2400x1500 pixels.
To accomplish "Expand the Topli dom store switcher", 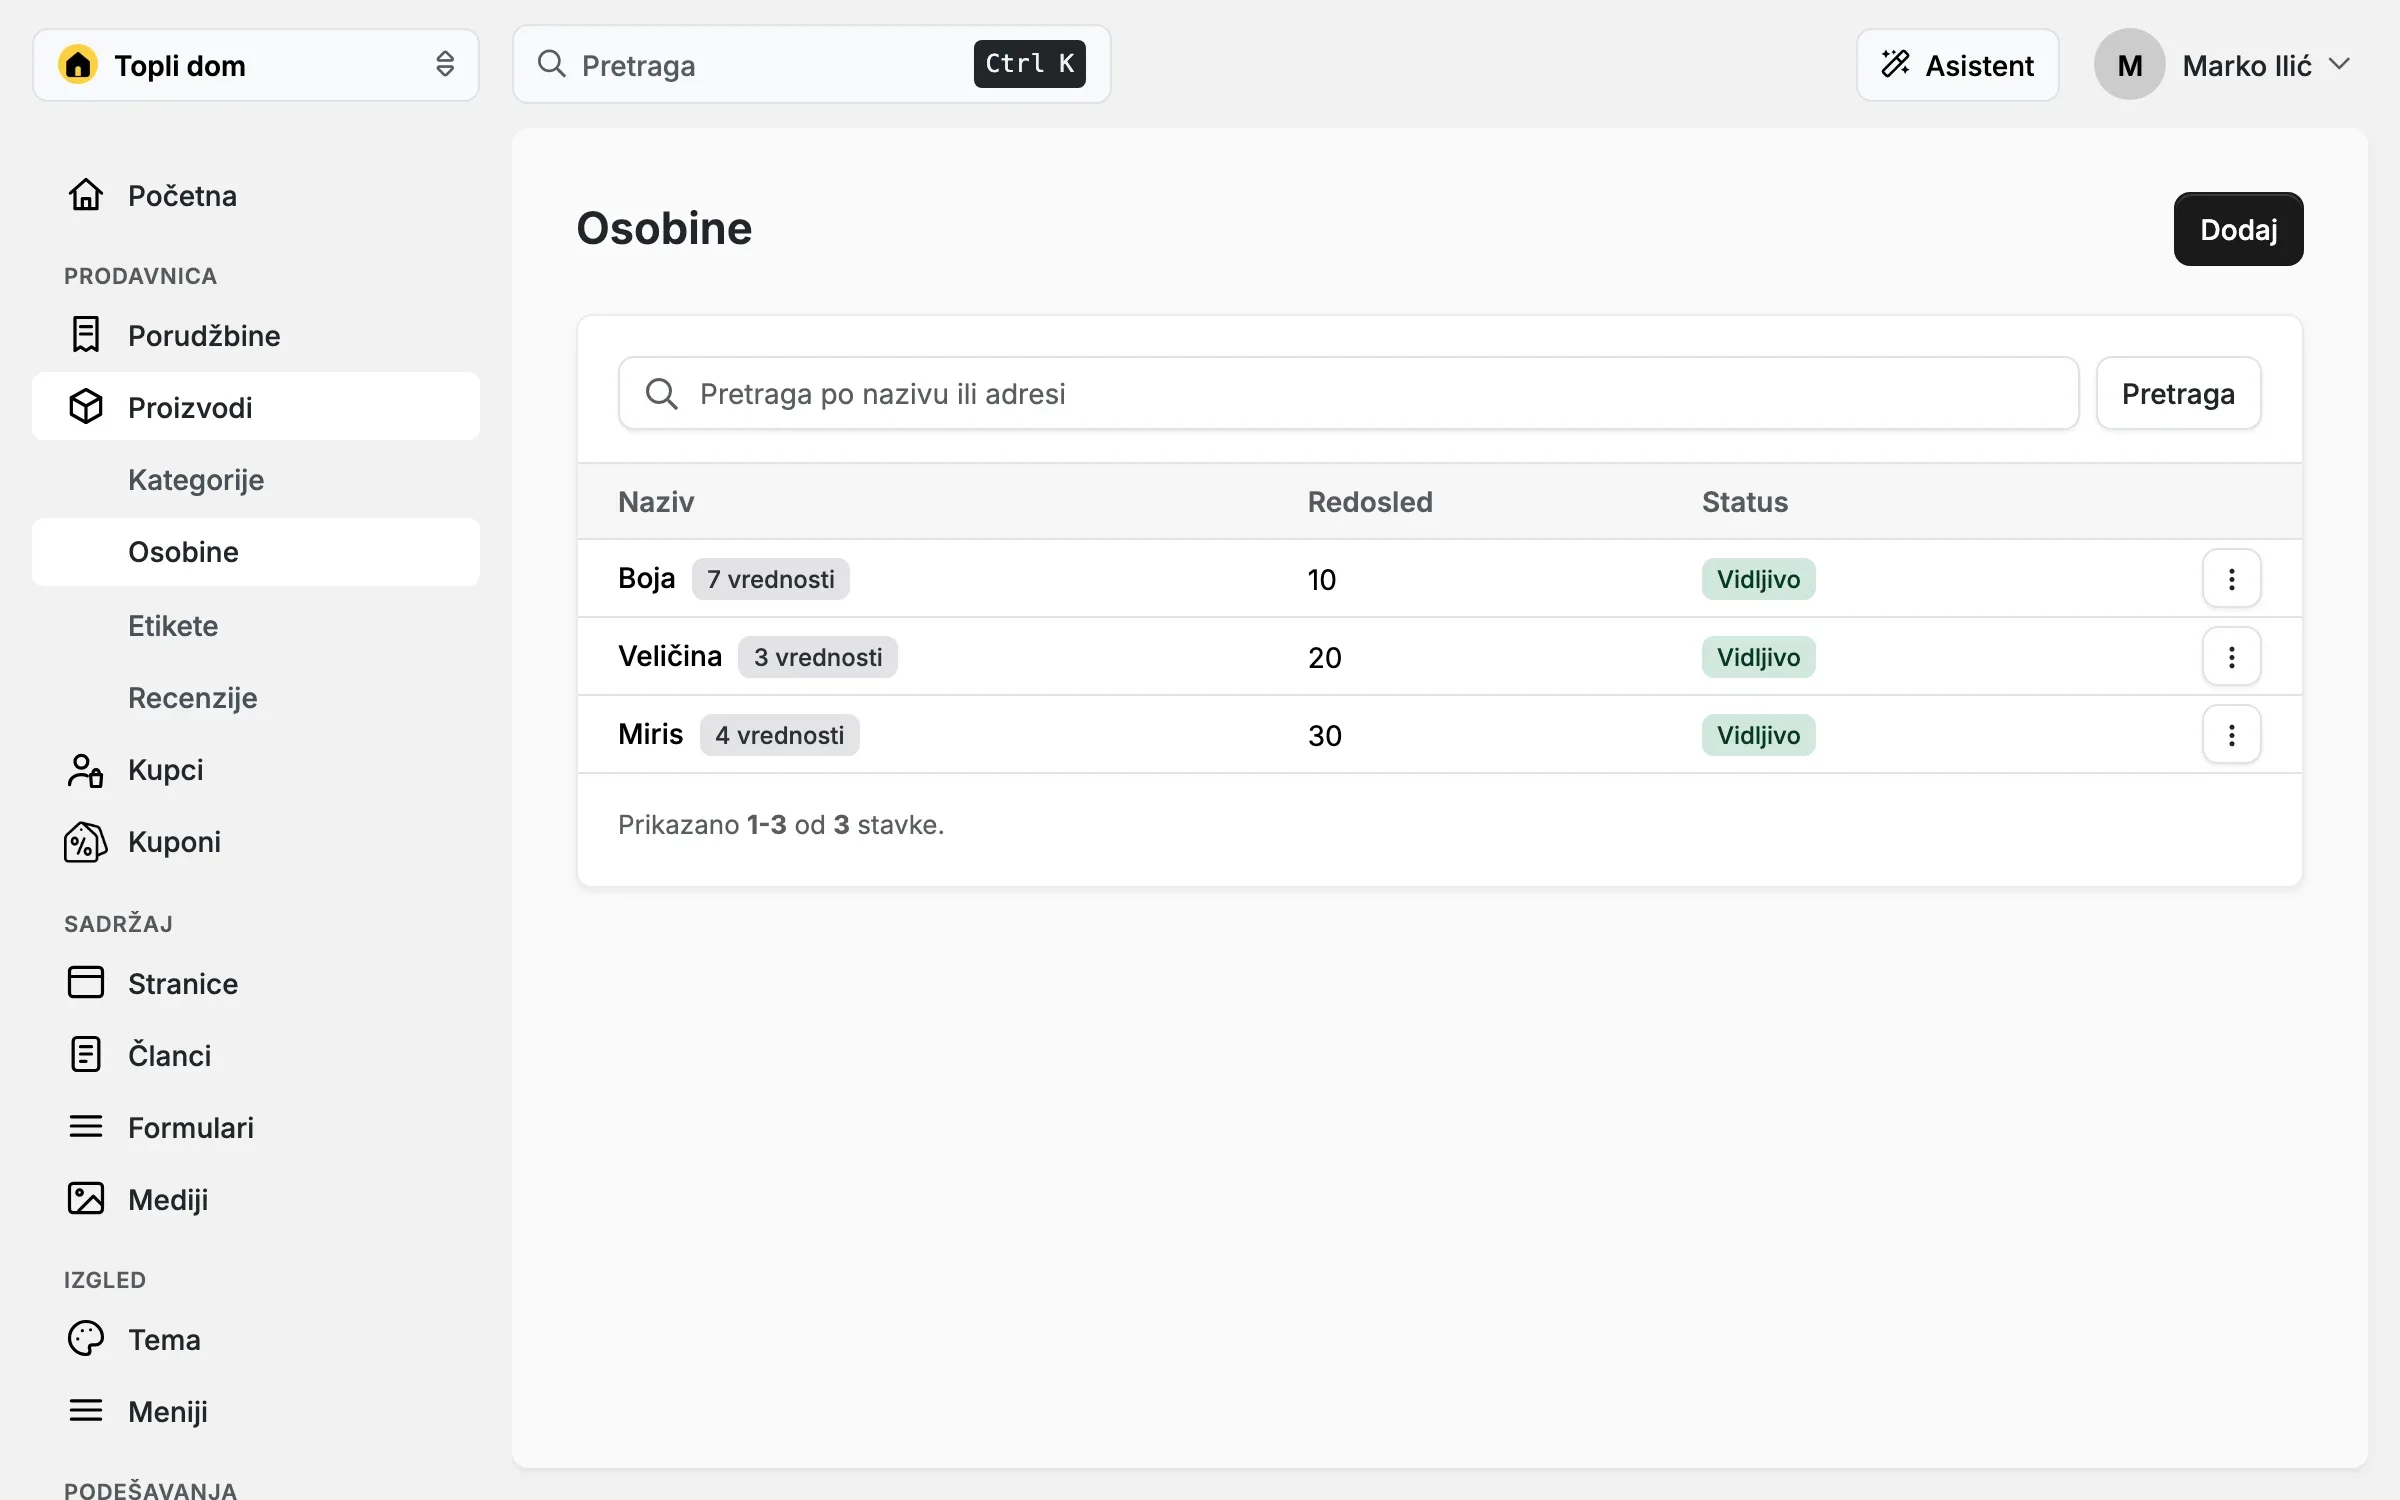I will tap(256, 65).
